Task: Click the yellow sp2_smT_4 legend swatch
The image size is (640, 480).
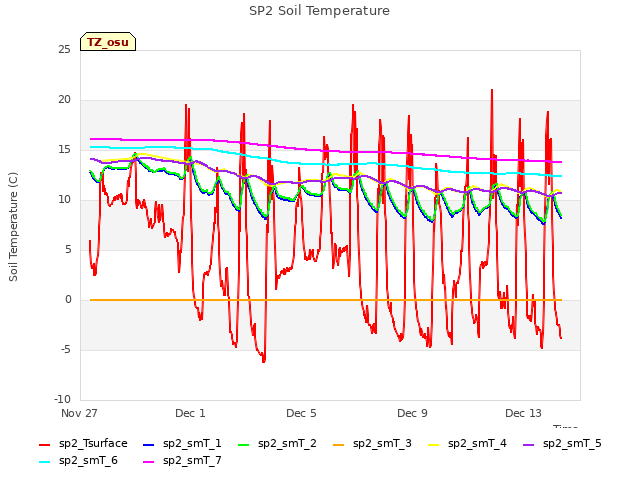Action: (x=433, y=444)
